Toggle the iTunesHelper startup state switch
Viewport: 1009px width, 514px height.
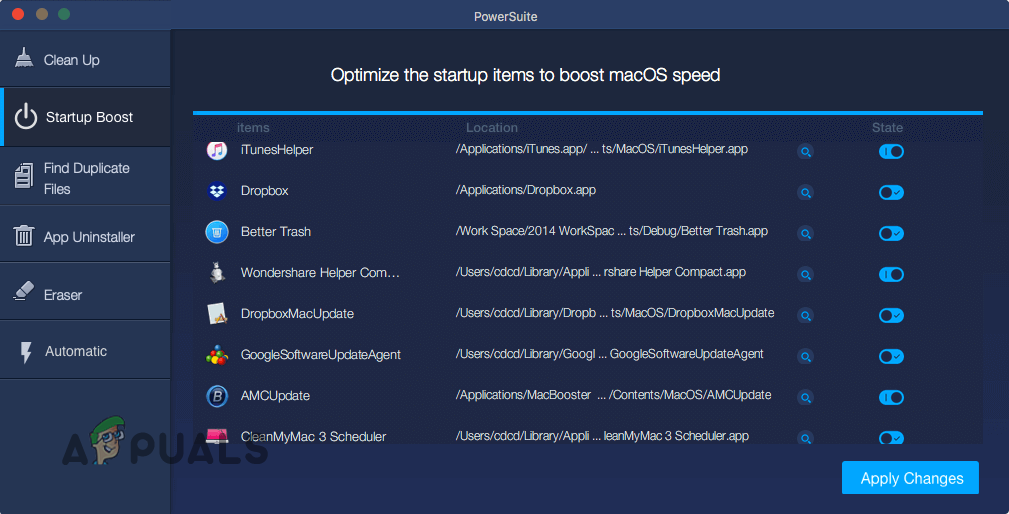891,151
